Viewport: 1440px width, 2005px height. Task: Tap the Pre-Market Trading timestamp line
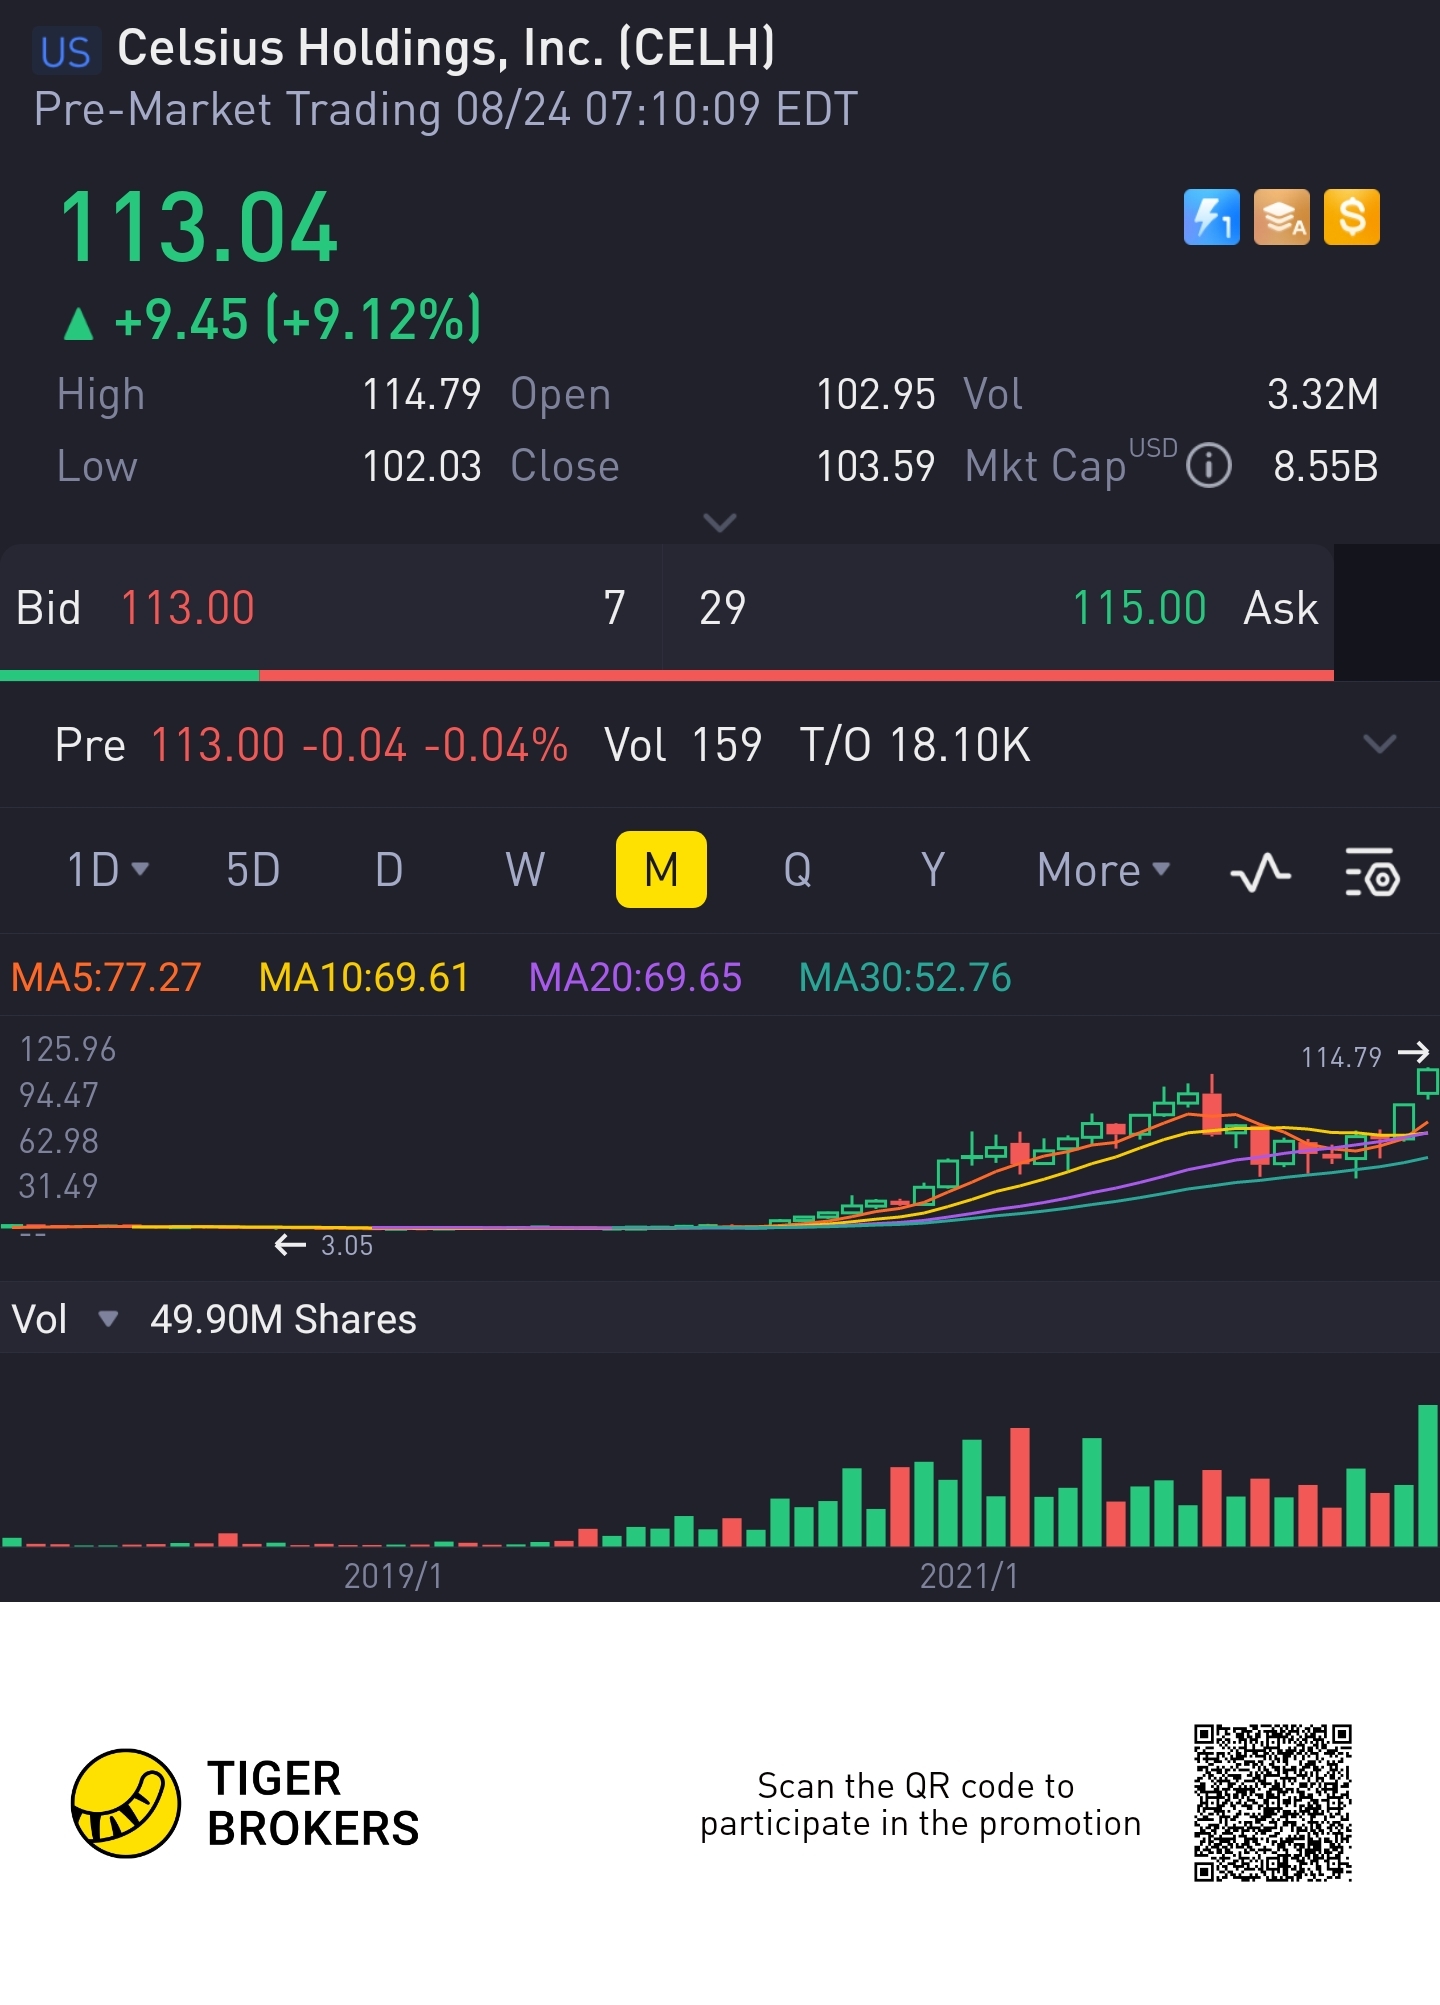coord(446,109)
